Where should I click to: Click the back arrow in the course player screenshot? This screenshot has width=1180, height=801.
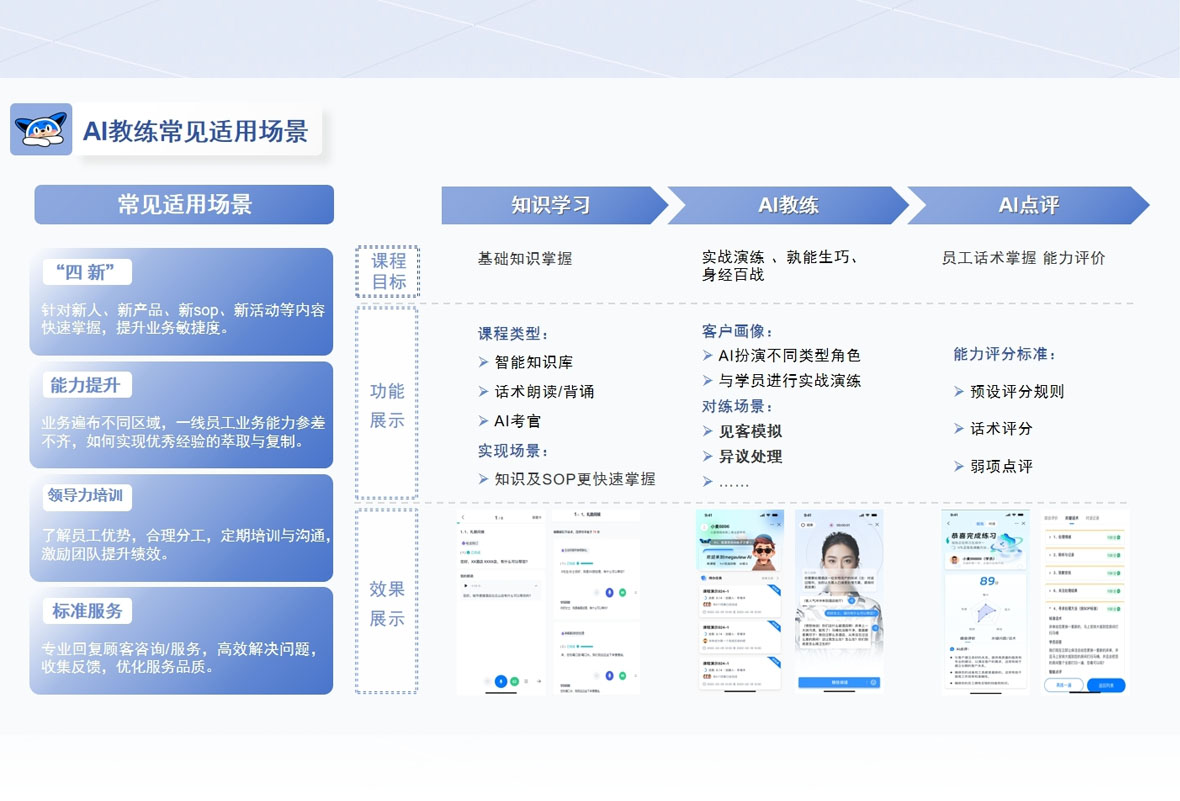[x=462, y=517]
